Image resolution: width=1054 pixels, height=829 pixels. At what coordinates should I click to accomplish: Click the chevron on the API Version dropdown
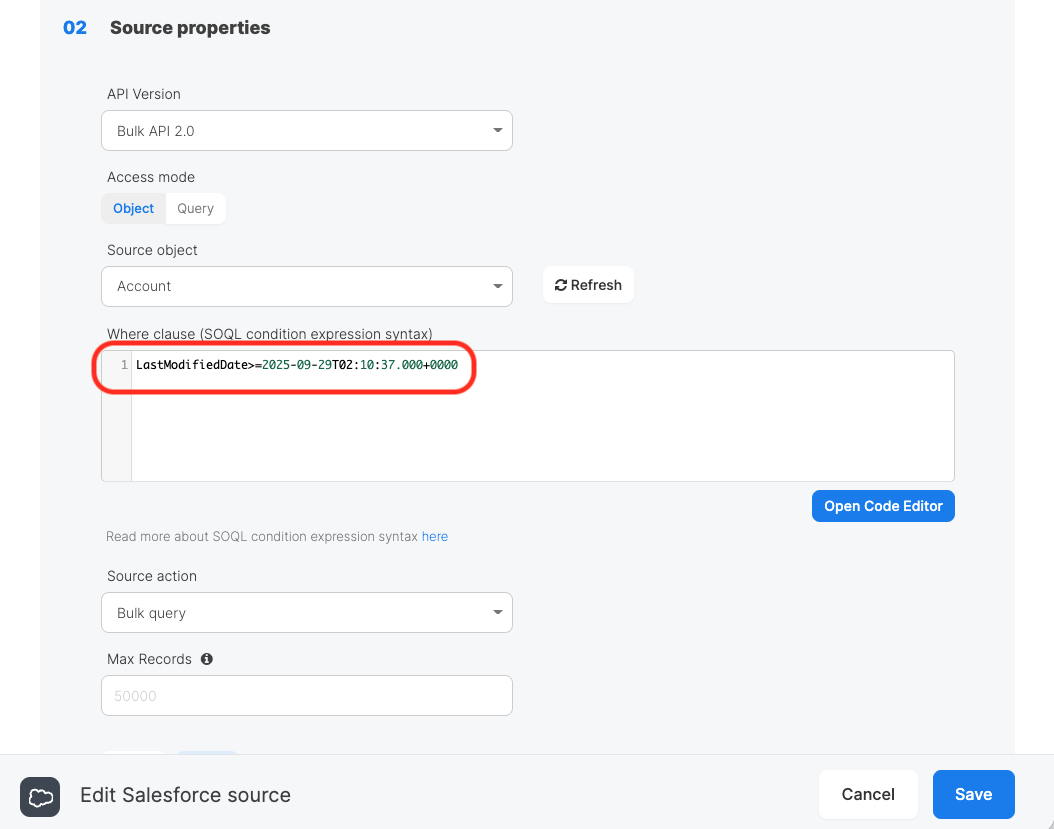pos(497,130)
